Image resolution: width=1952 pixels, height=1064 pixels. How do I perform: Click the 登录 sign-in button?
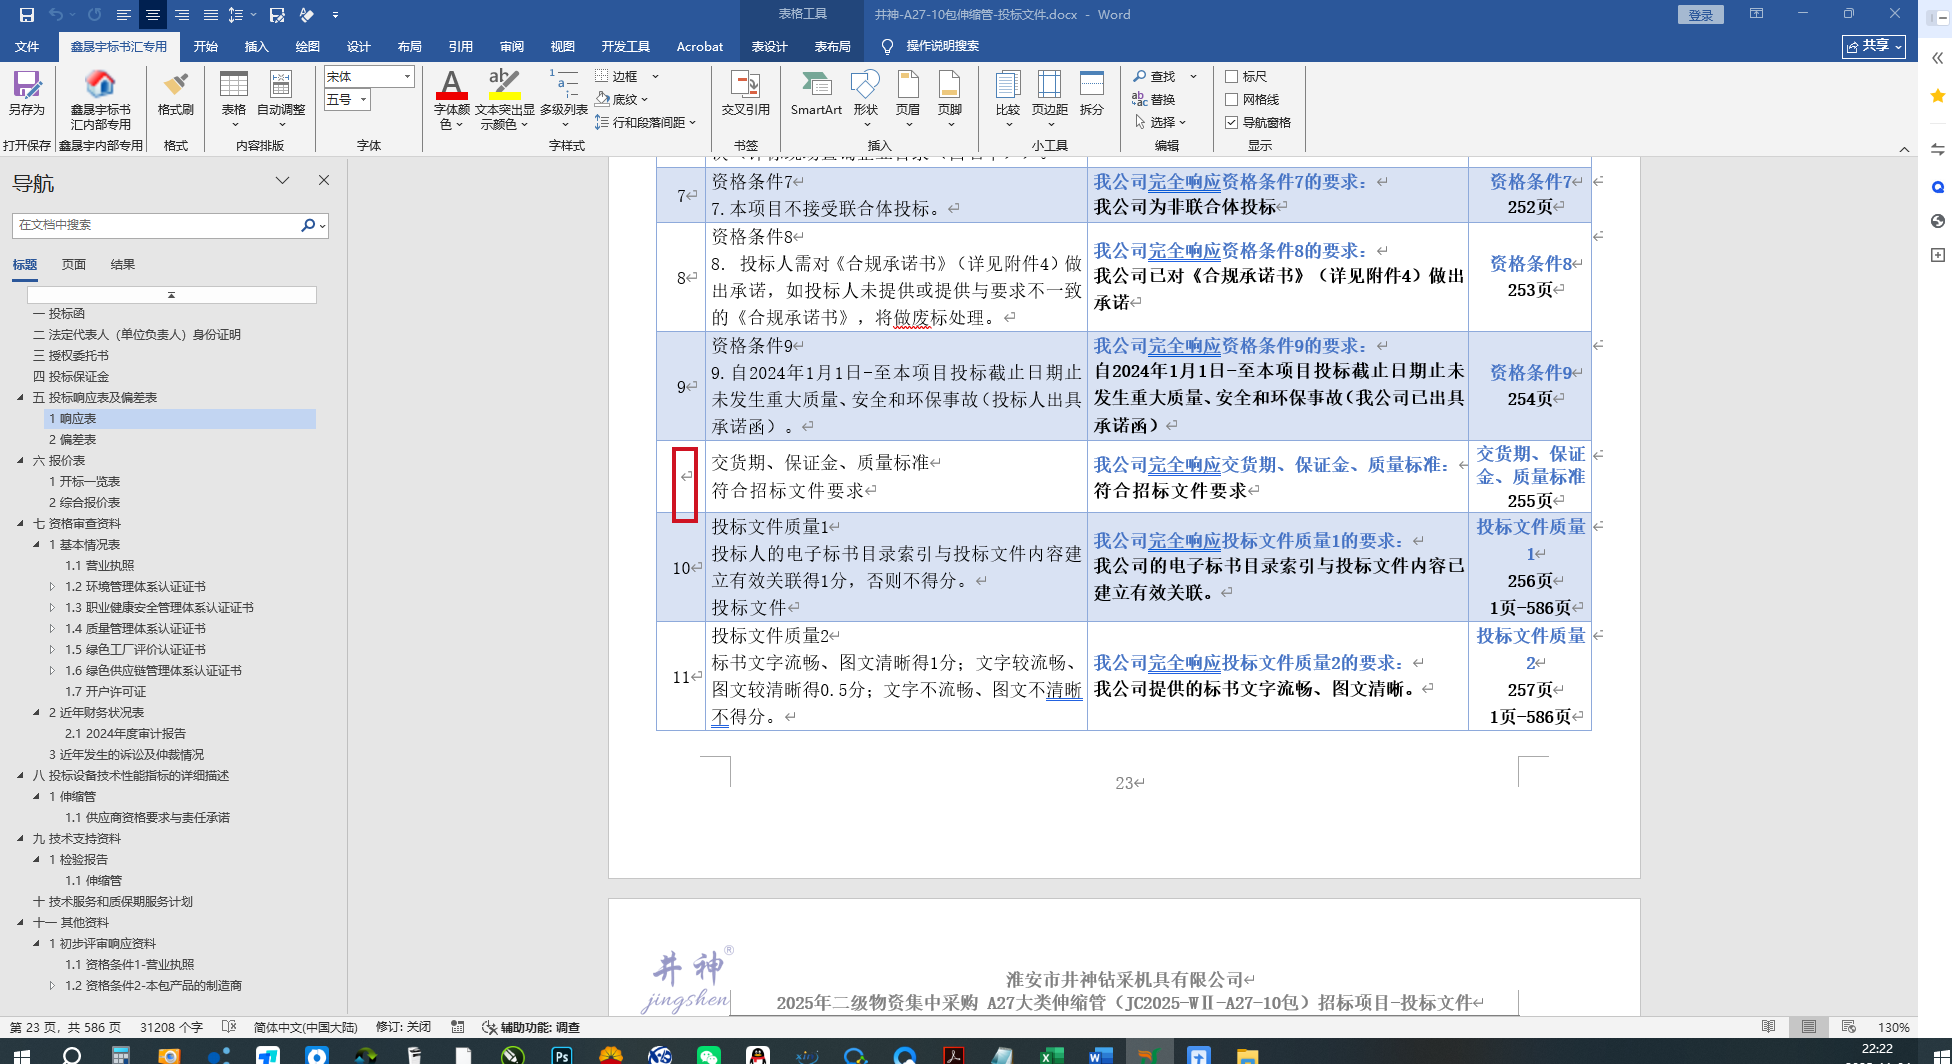1700,15
